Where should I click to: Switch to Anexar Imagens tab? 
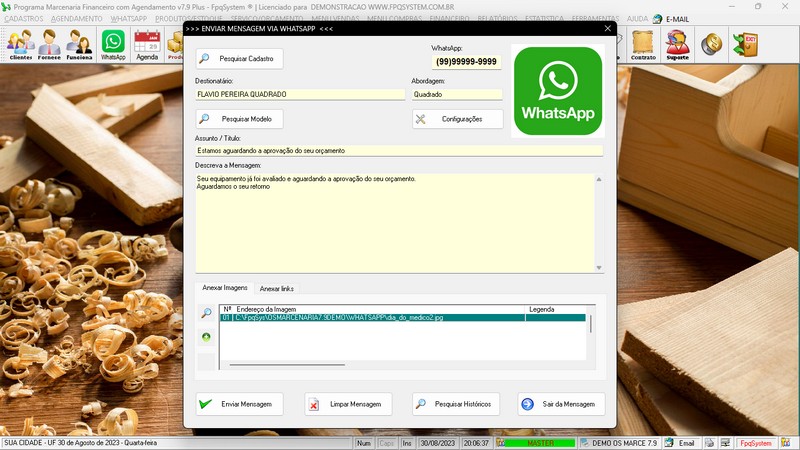(x=224, y=288)
